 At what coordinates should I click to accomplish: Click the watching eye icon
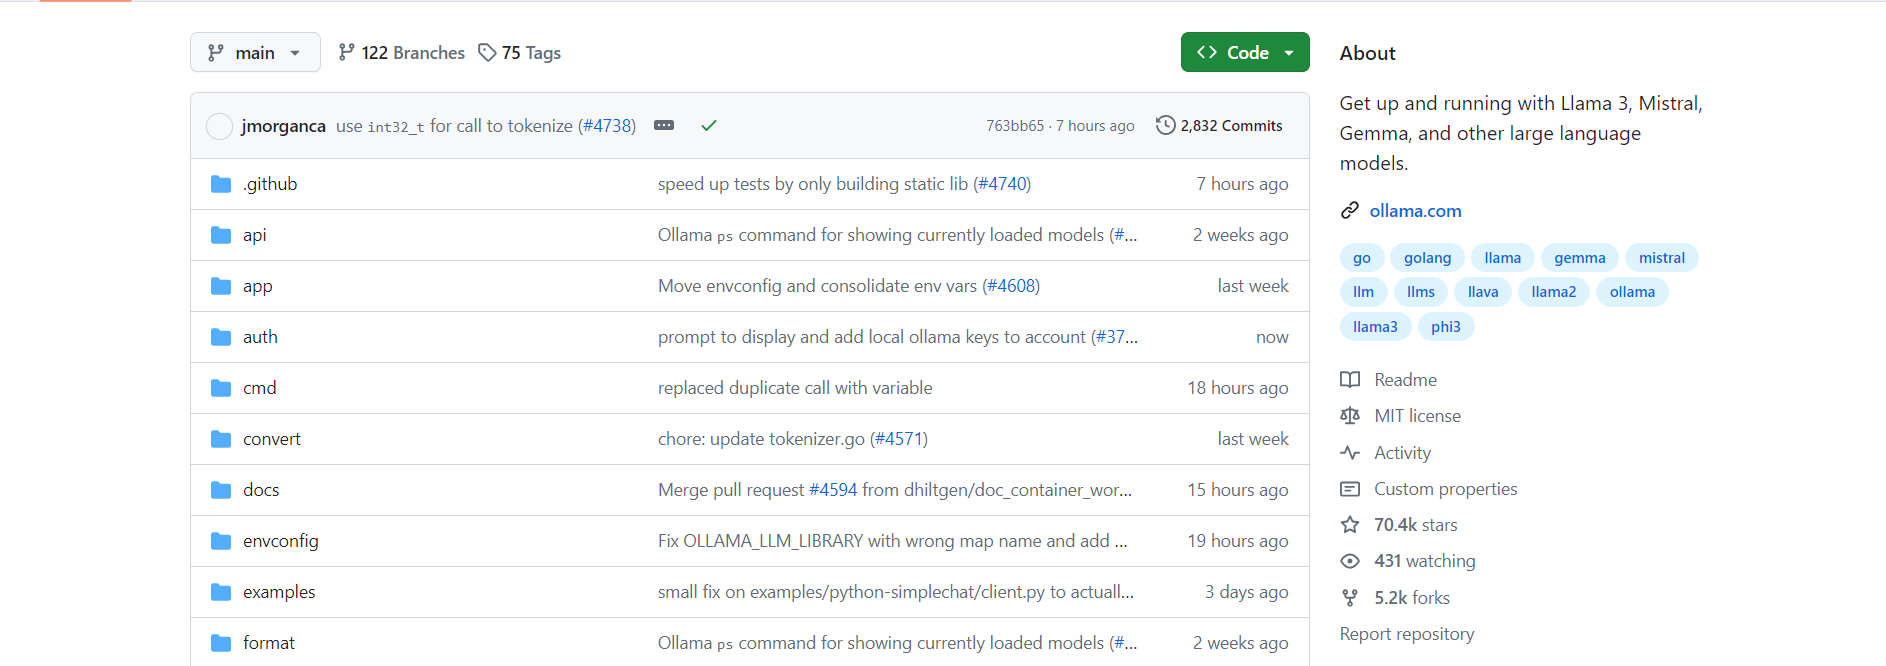click(1350, 561)
